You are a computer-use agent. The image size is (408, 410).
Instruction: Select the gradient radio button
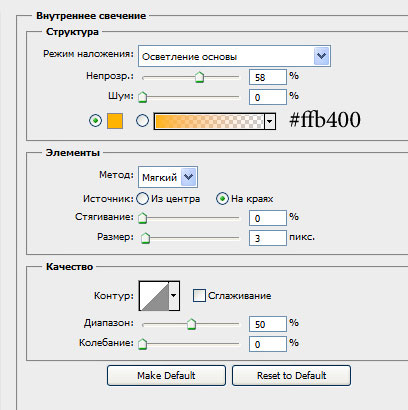click(x=142, y=120)
